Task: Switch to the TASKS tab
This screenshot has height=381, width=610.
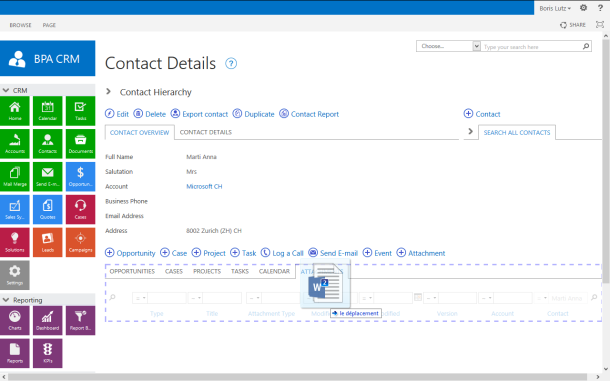Action: [x=240, y=272]
